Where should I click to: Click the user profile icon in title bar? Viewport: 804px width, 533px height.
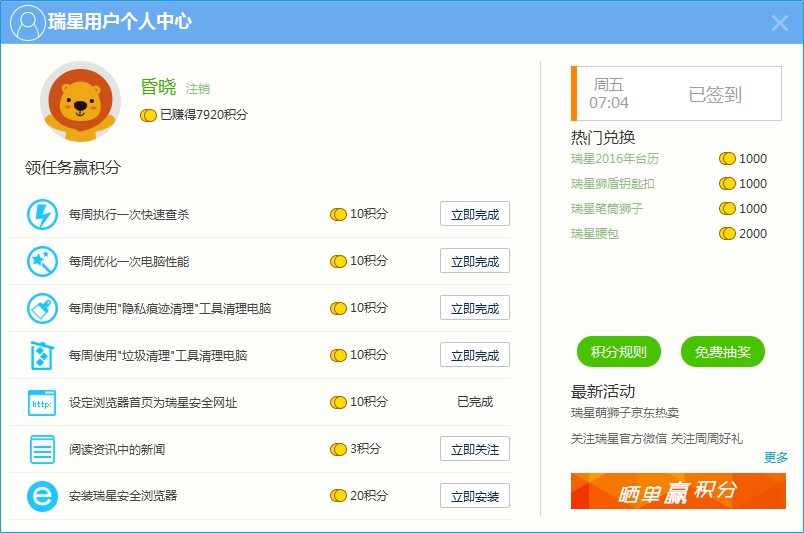click(x=27, y=23)
